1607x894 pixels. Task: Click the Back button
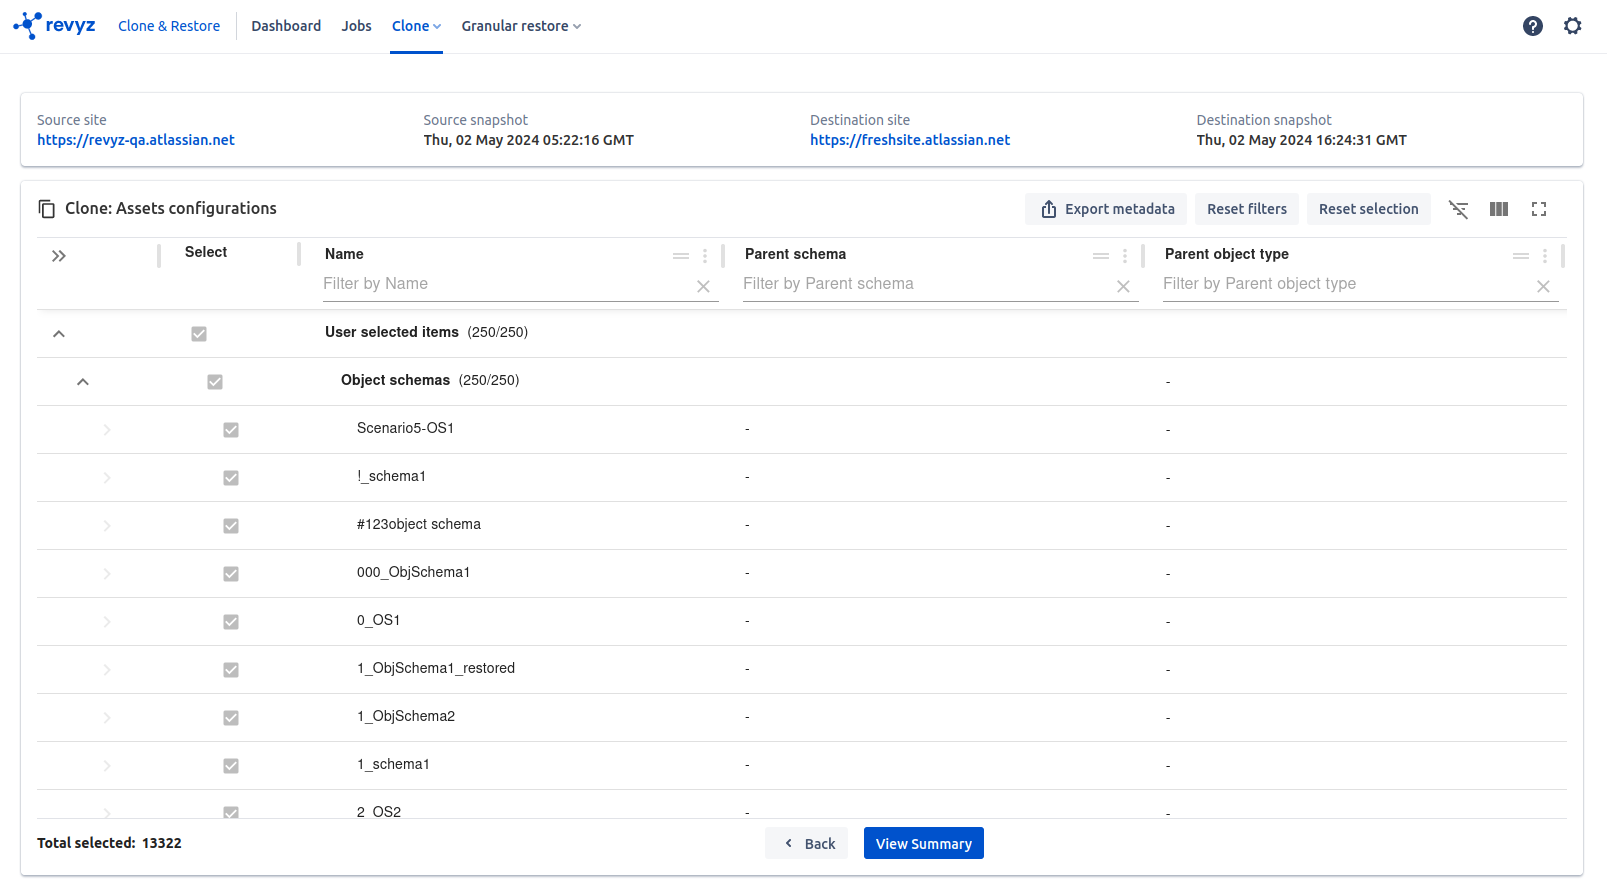pos(807,843)
